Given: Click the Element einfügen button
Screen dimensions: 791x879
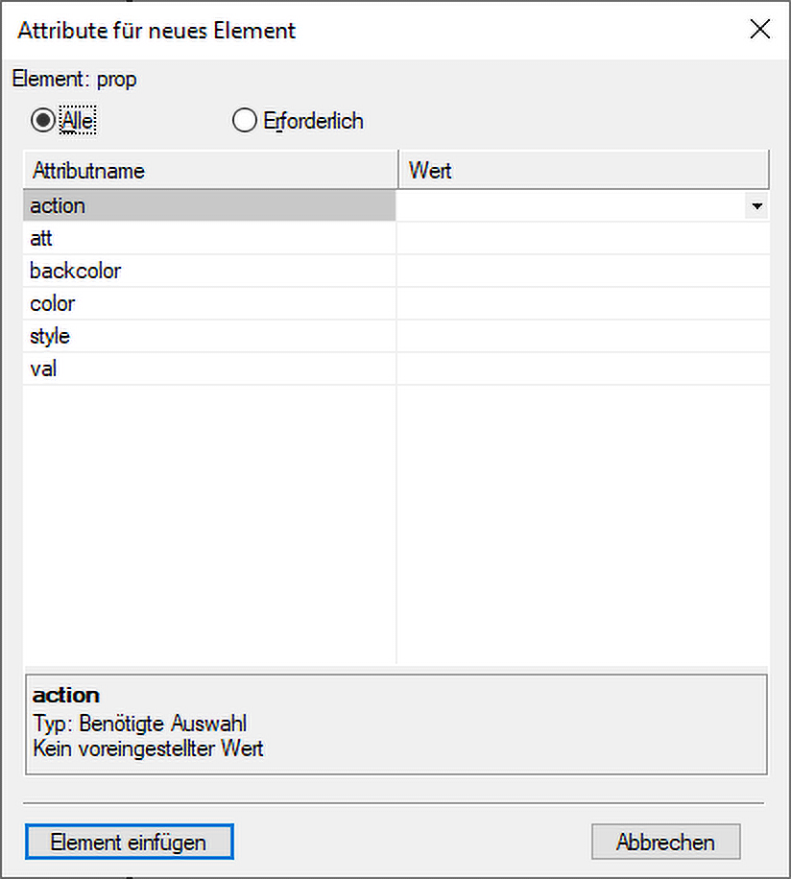Looking at the screenshot, I should (129, 841).
